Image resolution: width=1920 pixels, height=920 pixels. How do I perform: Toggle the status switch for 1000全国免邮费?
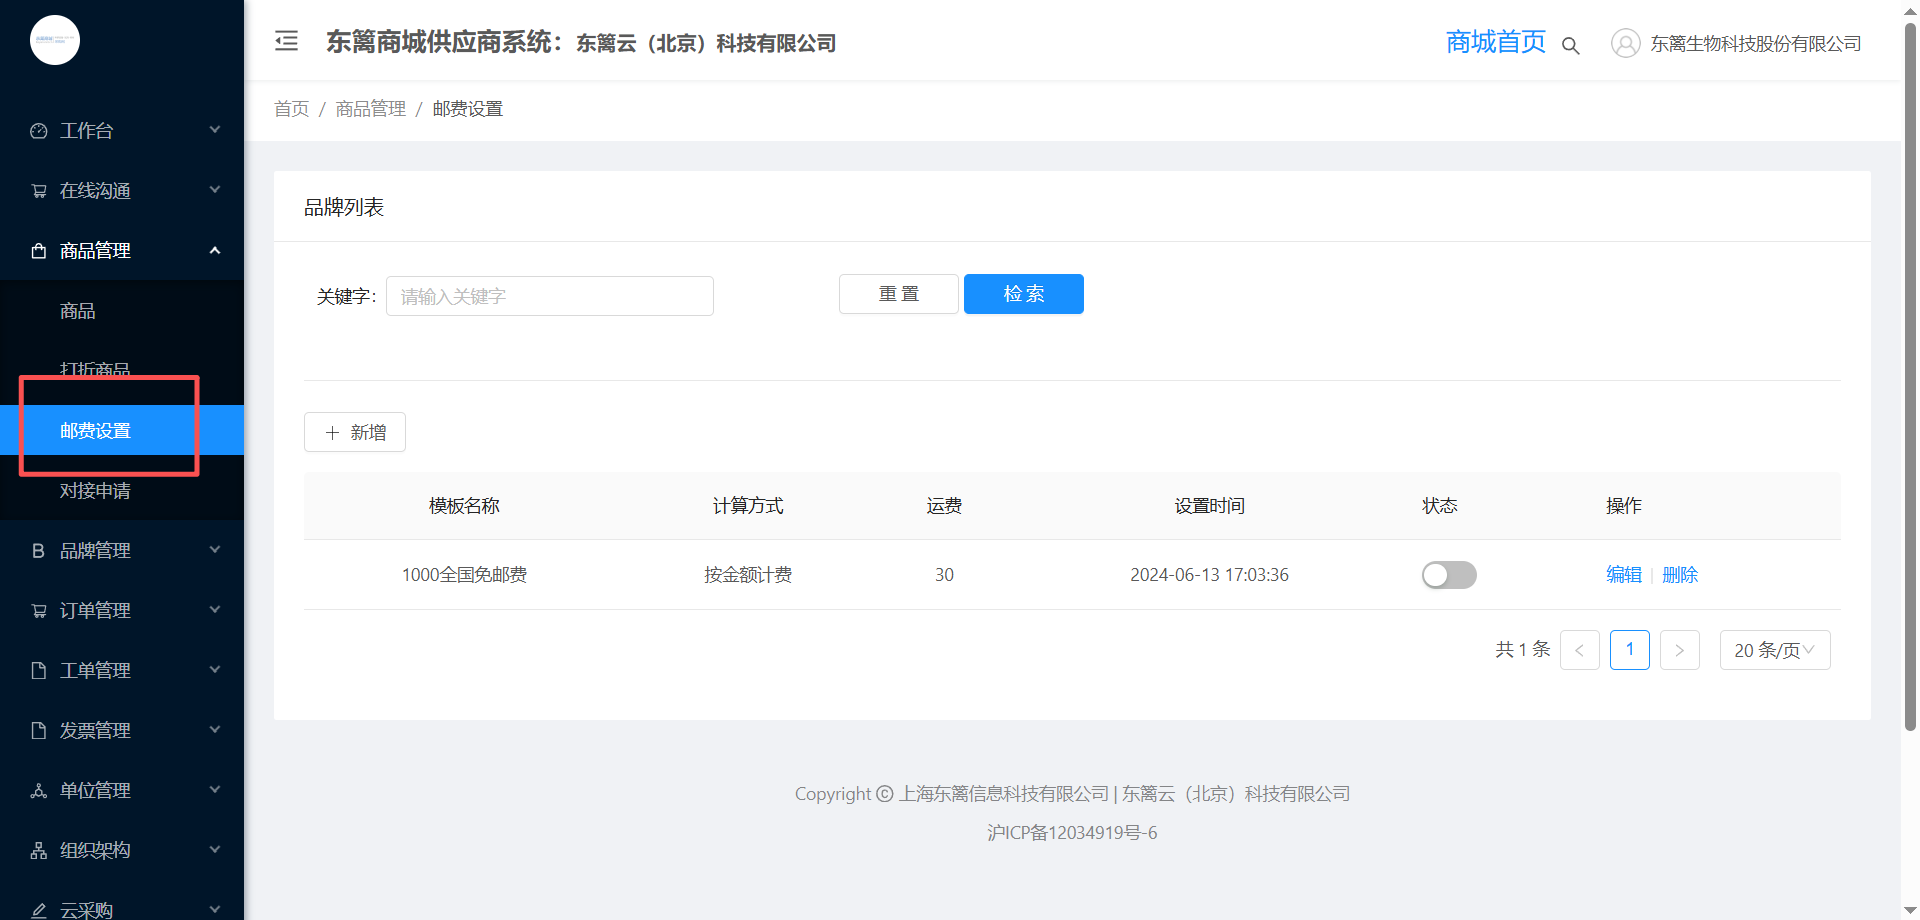(1449, 575)
